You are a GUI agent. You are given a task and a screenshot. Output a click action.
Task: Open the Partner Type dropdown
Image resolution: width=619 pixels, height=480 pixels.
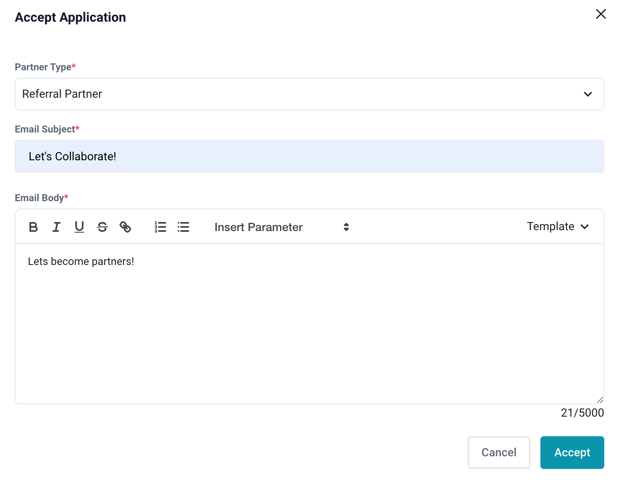click(309, 94)
